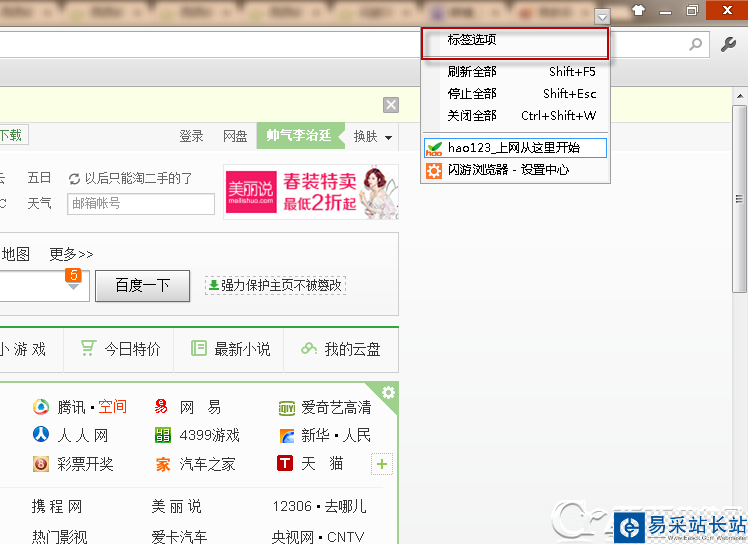
Task: Open the 美丽说 site link
Action: (x=177, y=506)
